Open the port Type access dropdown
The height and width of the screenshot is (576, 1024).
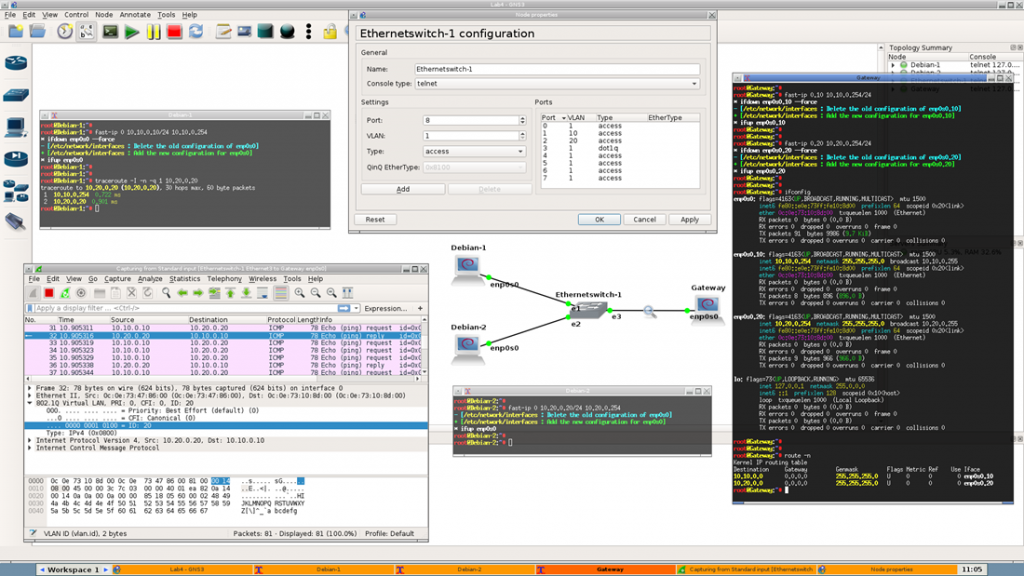pos(474,151)
